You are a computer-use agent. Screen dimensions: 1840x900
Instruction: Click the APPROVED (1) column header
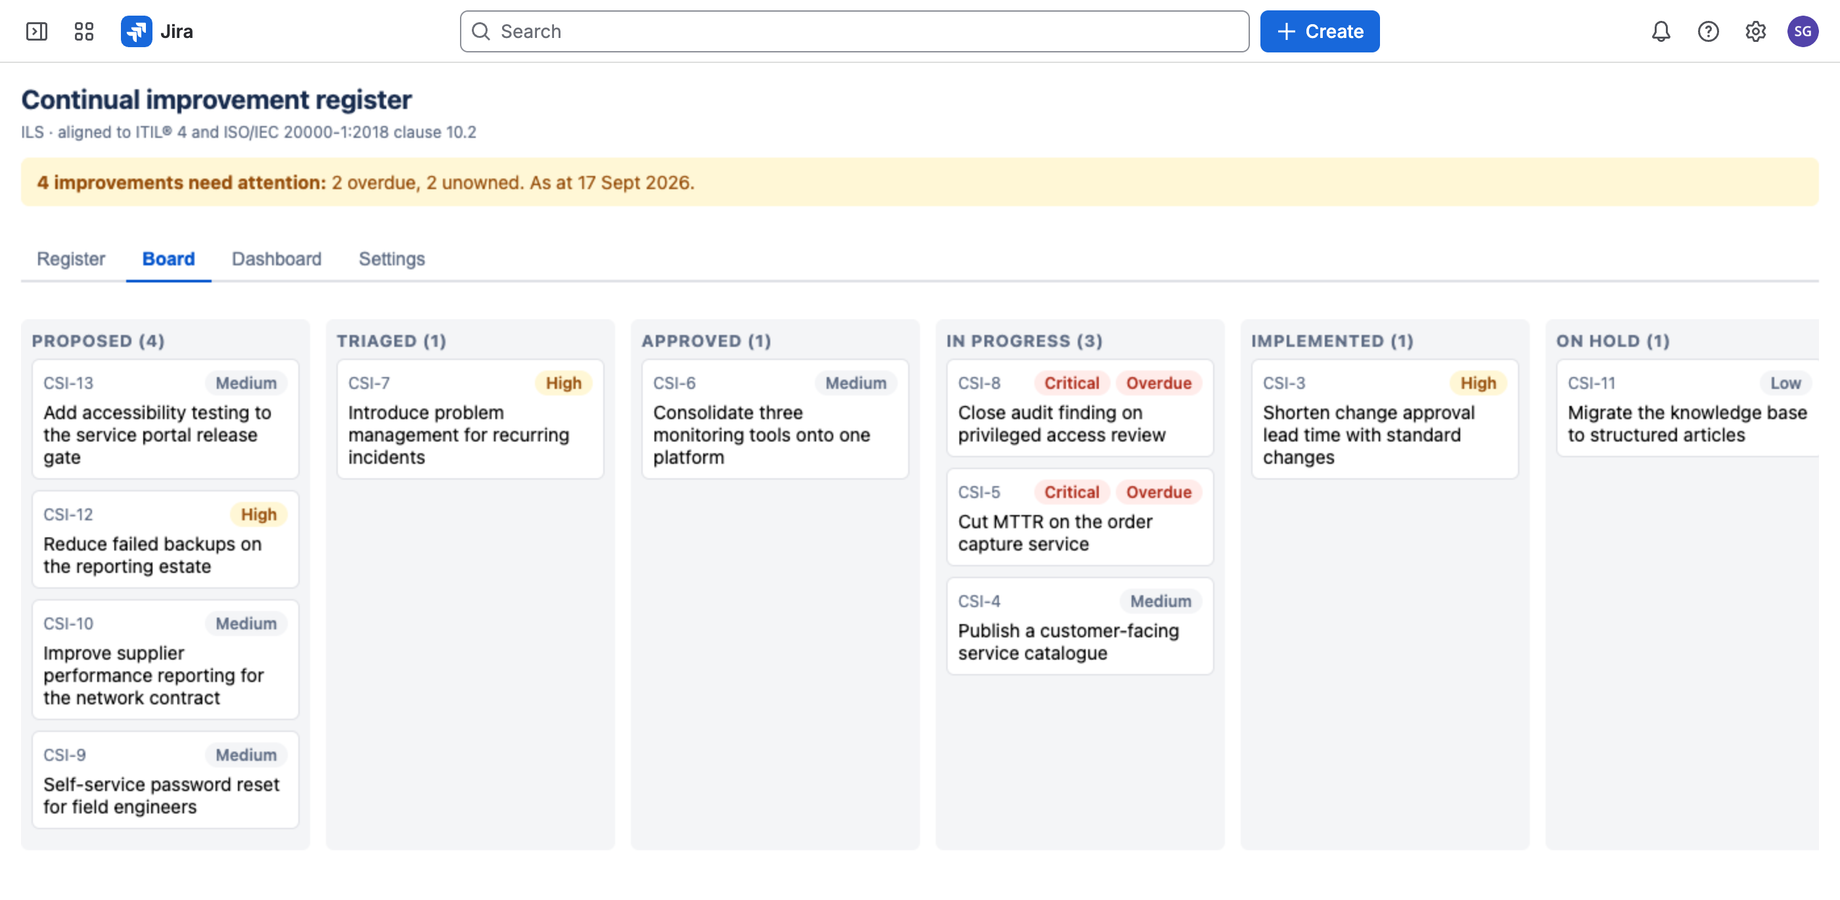click(x=706, y=341)
